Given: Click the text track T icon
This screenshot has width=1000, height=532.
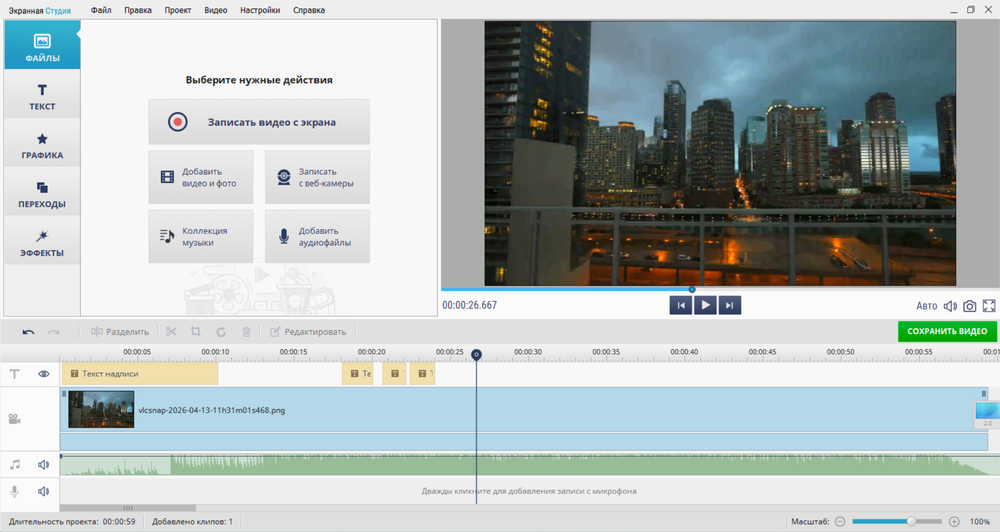Looking at the screenshot, I should coord(15,374).
